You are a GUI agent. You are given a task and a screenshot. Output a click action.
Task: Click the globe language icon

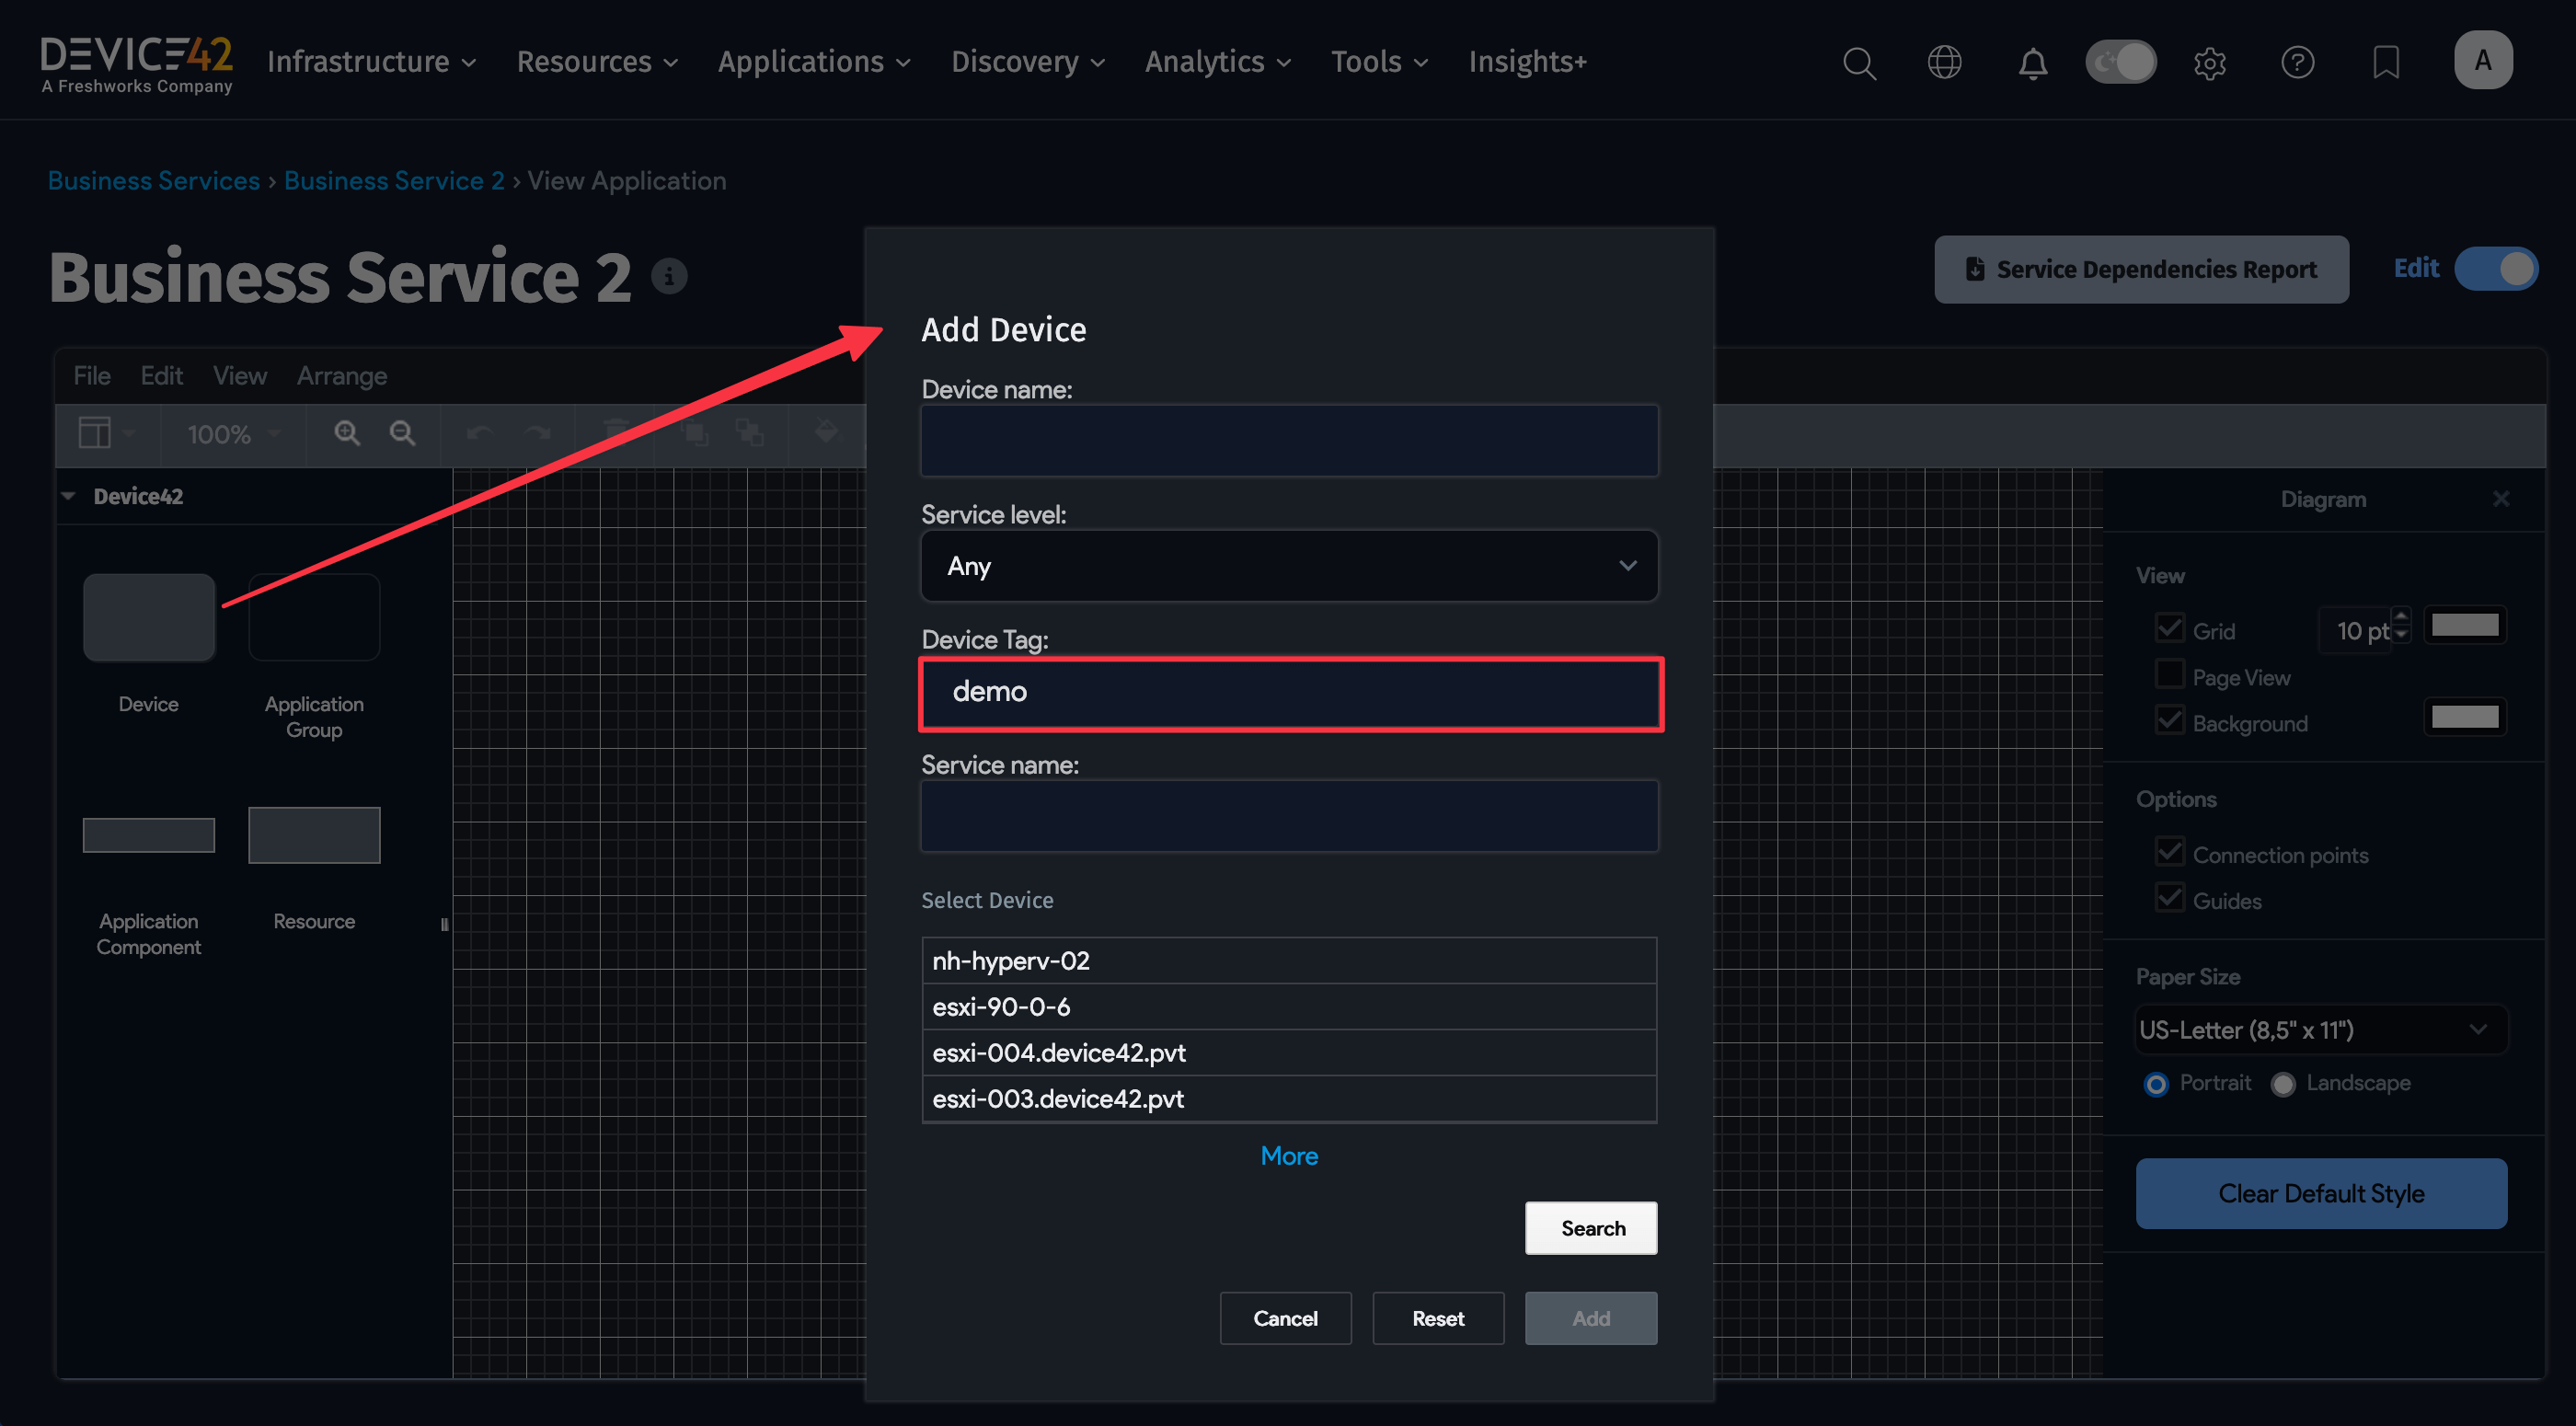click(1944, 62)
